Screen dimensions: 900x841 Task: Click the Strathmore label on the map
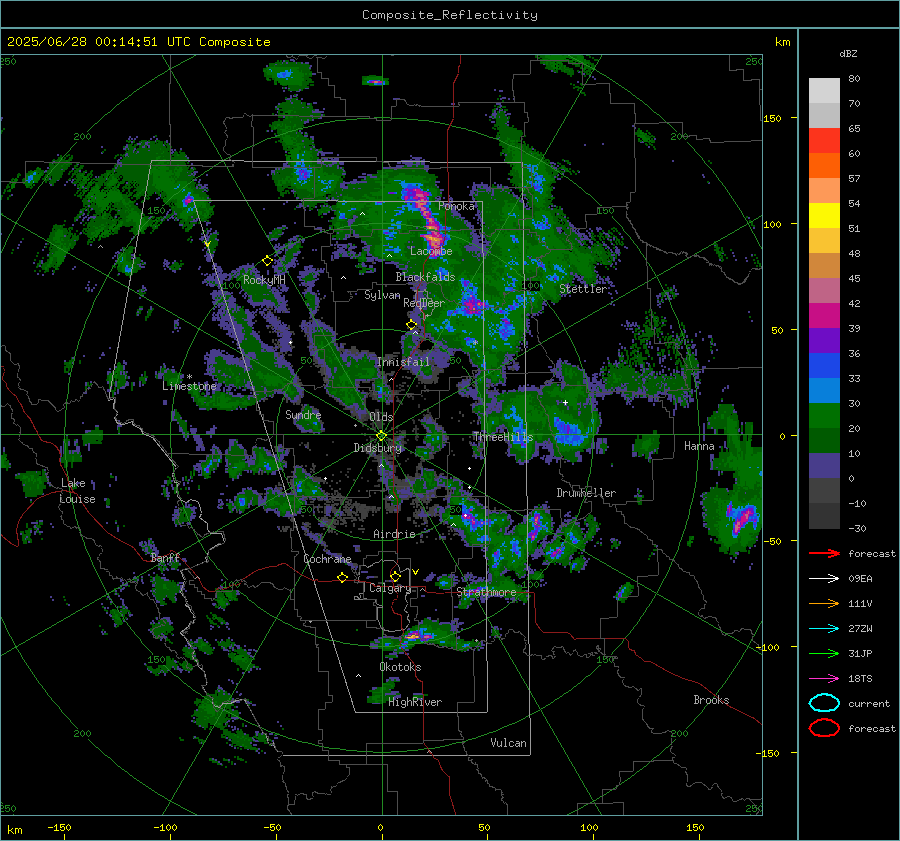(486, 592)
